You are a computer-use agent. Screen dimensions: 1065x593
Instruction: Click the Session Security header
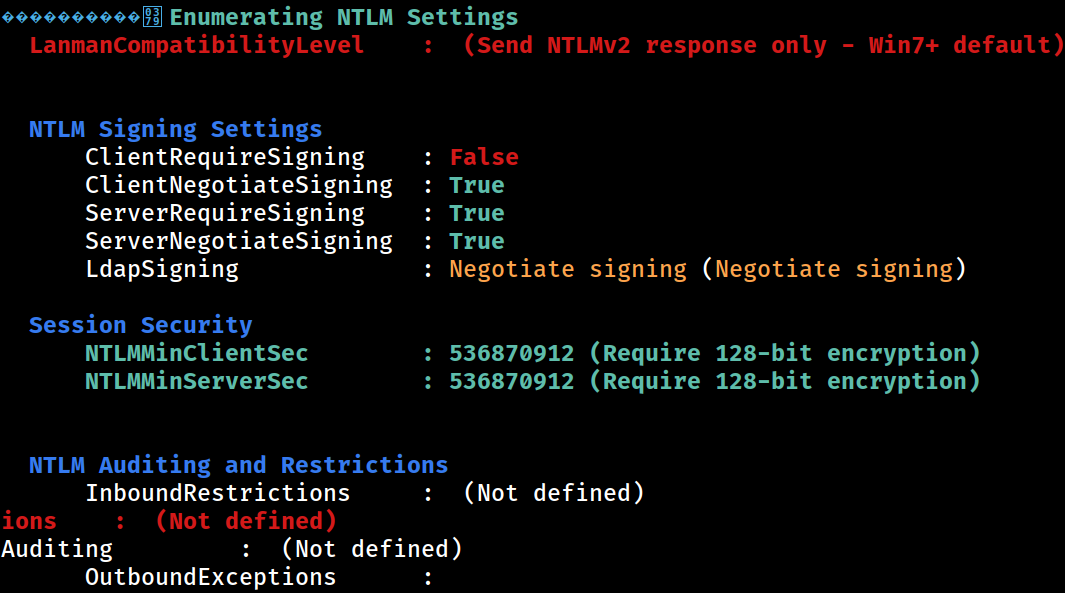tap(141, 325)
